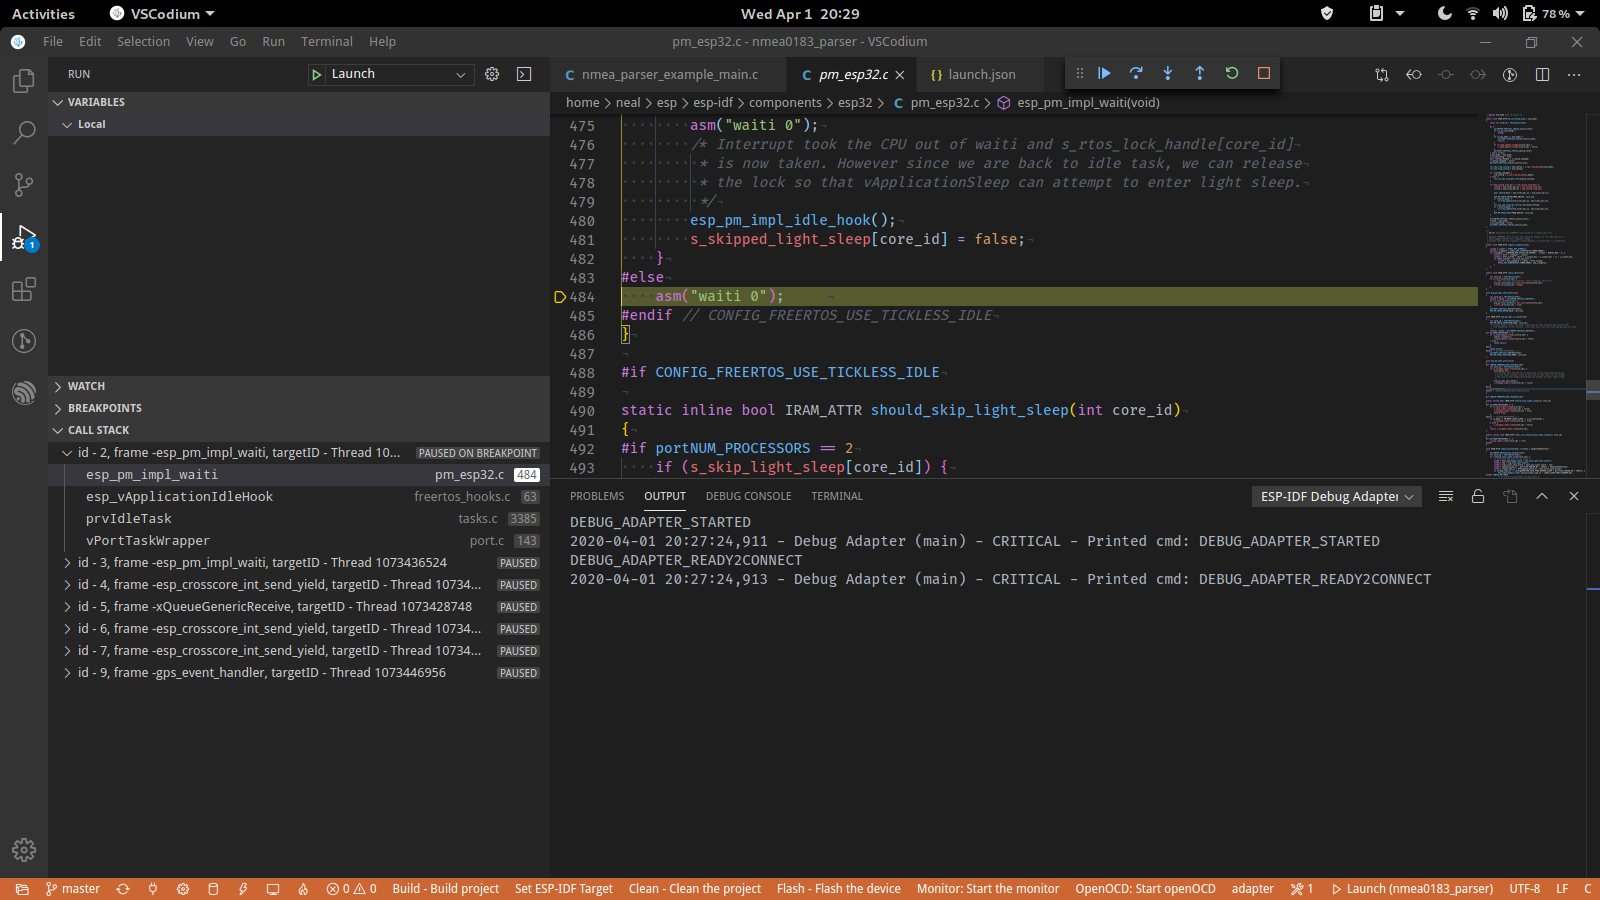Click the Step Over debug icon
This screenshot has width=1600, height=900.
coord(1136,73)
